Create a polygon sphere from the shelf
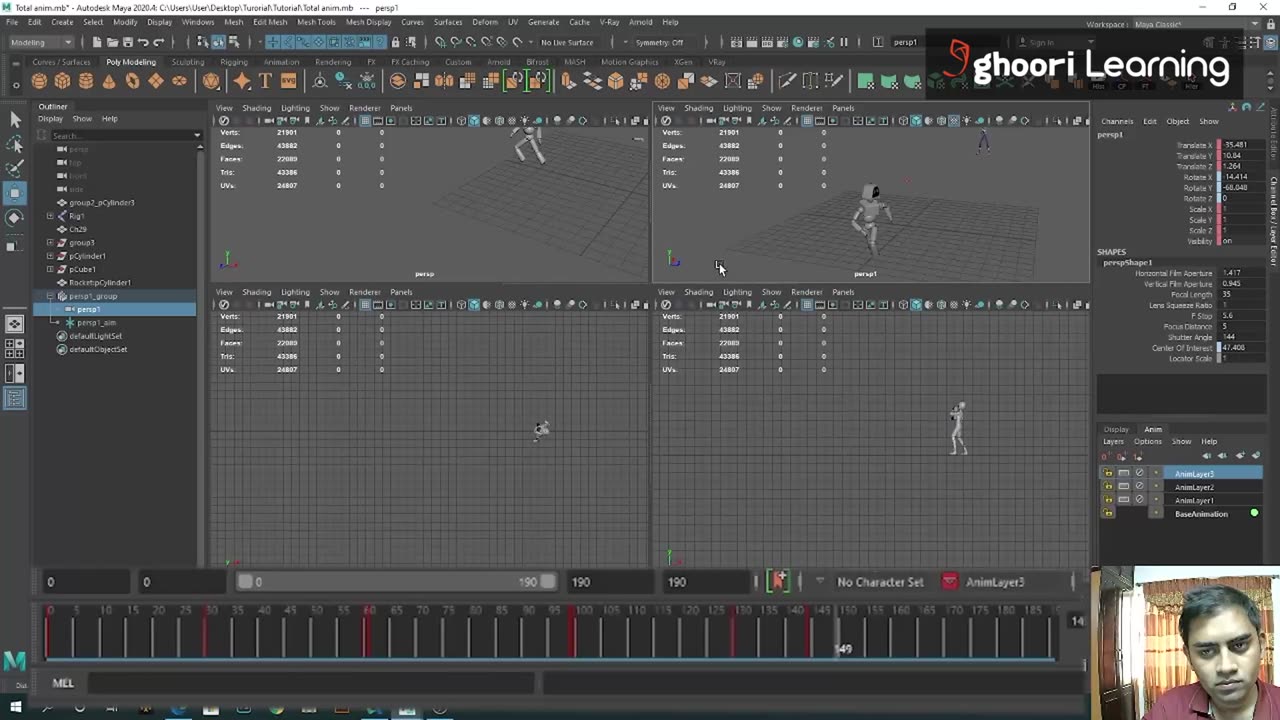 (x=39, y=81)
